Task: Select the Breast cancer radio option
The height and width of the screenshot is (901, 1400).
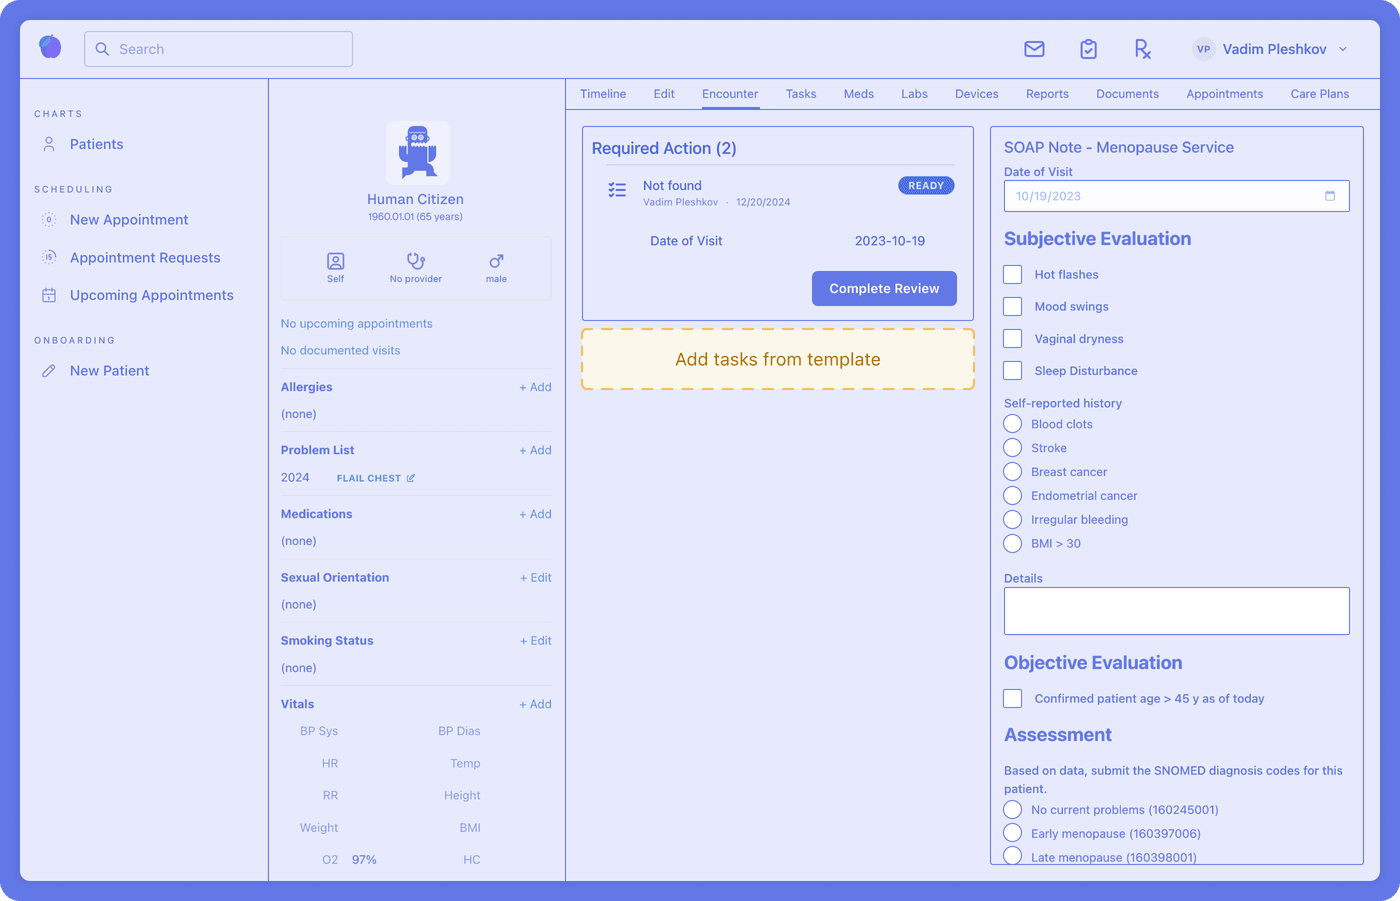Action: (x=1013, y=472)
